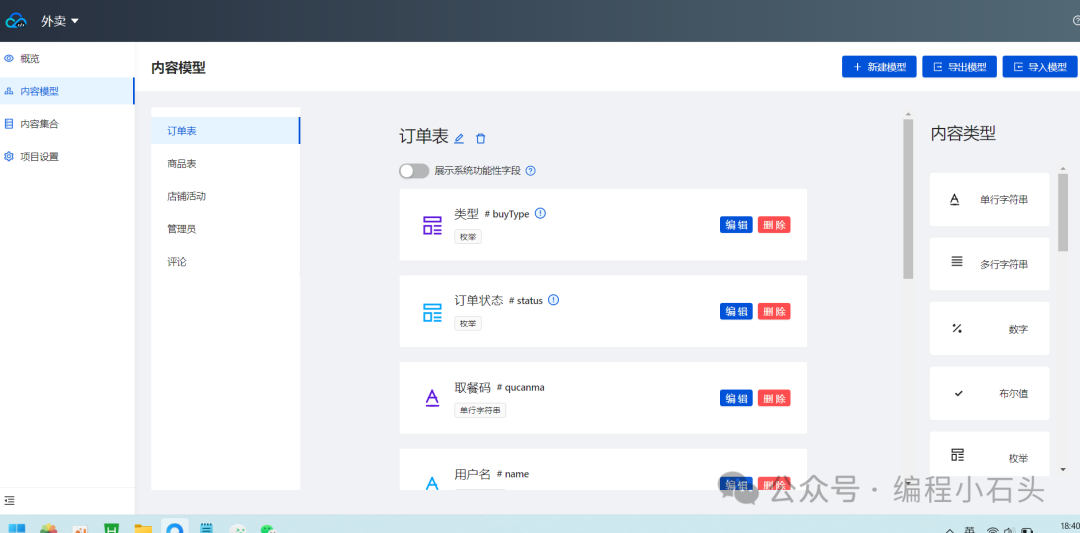1080x533 pixels.
Task: Go to 概览 in the sidebar
Action: (67, 59)
